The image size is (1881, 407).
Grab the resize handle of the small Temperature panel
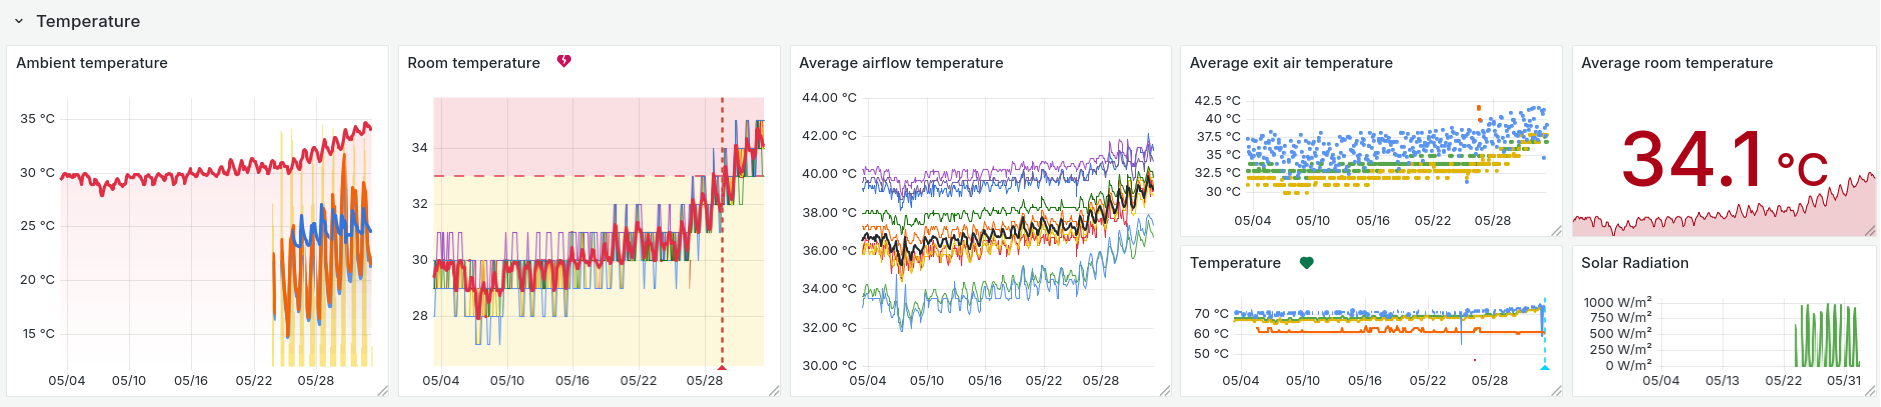pos(1556,390)
